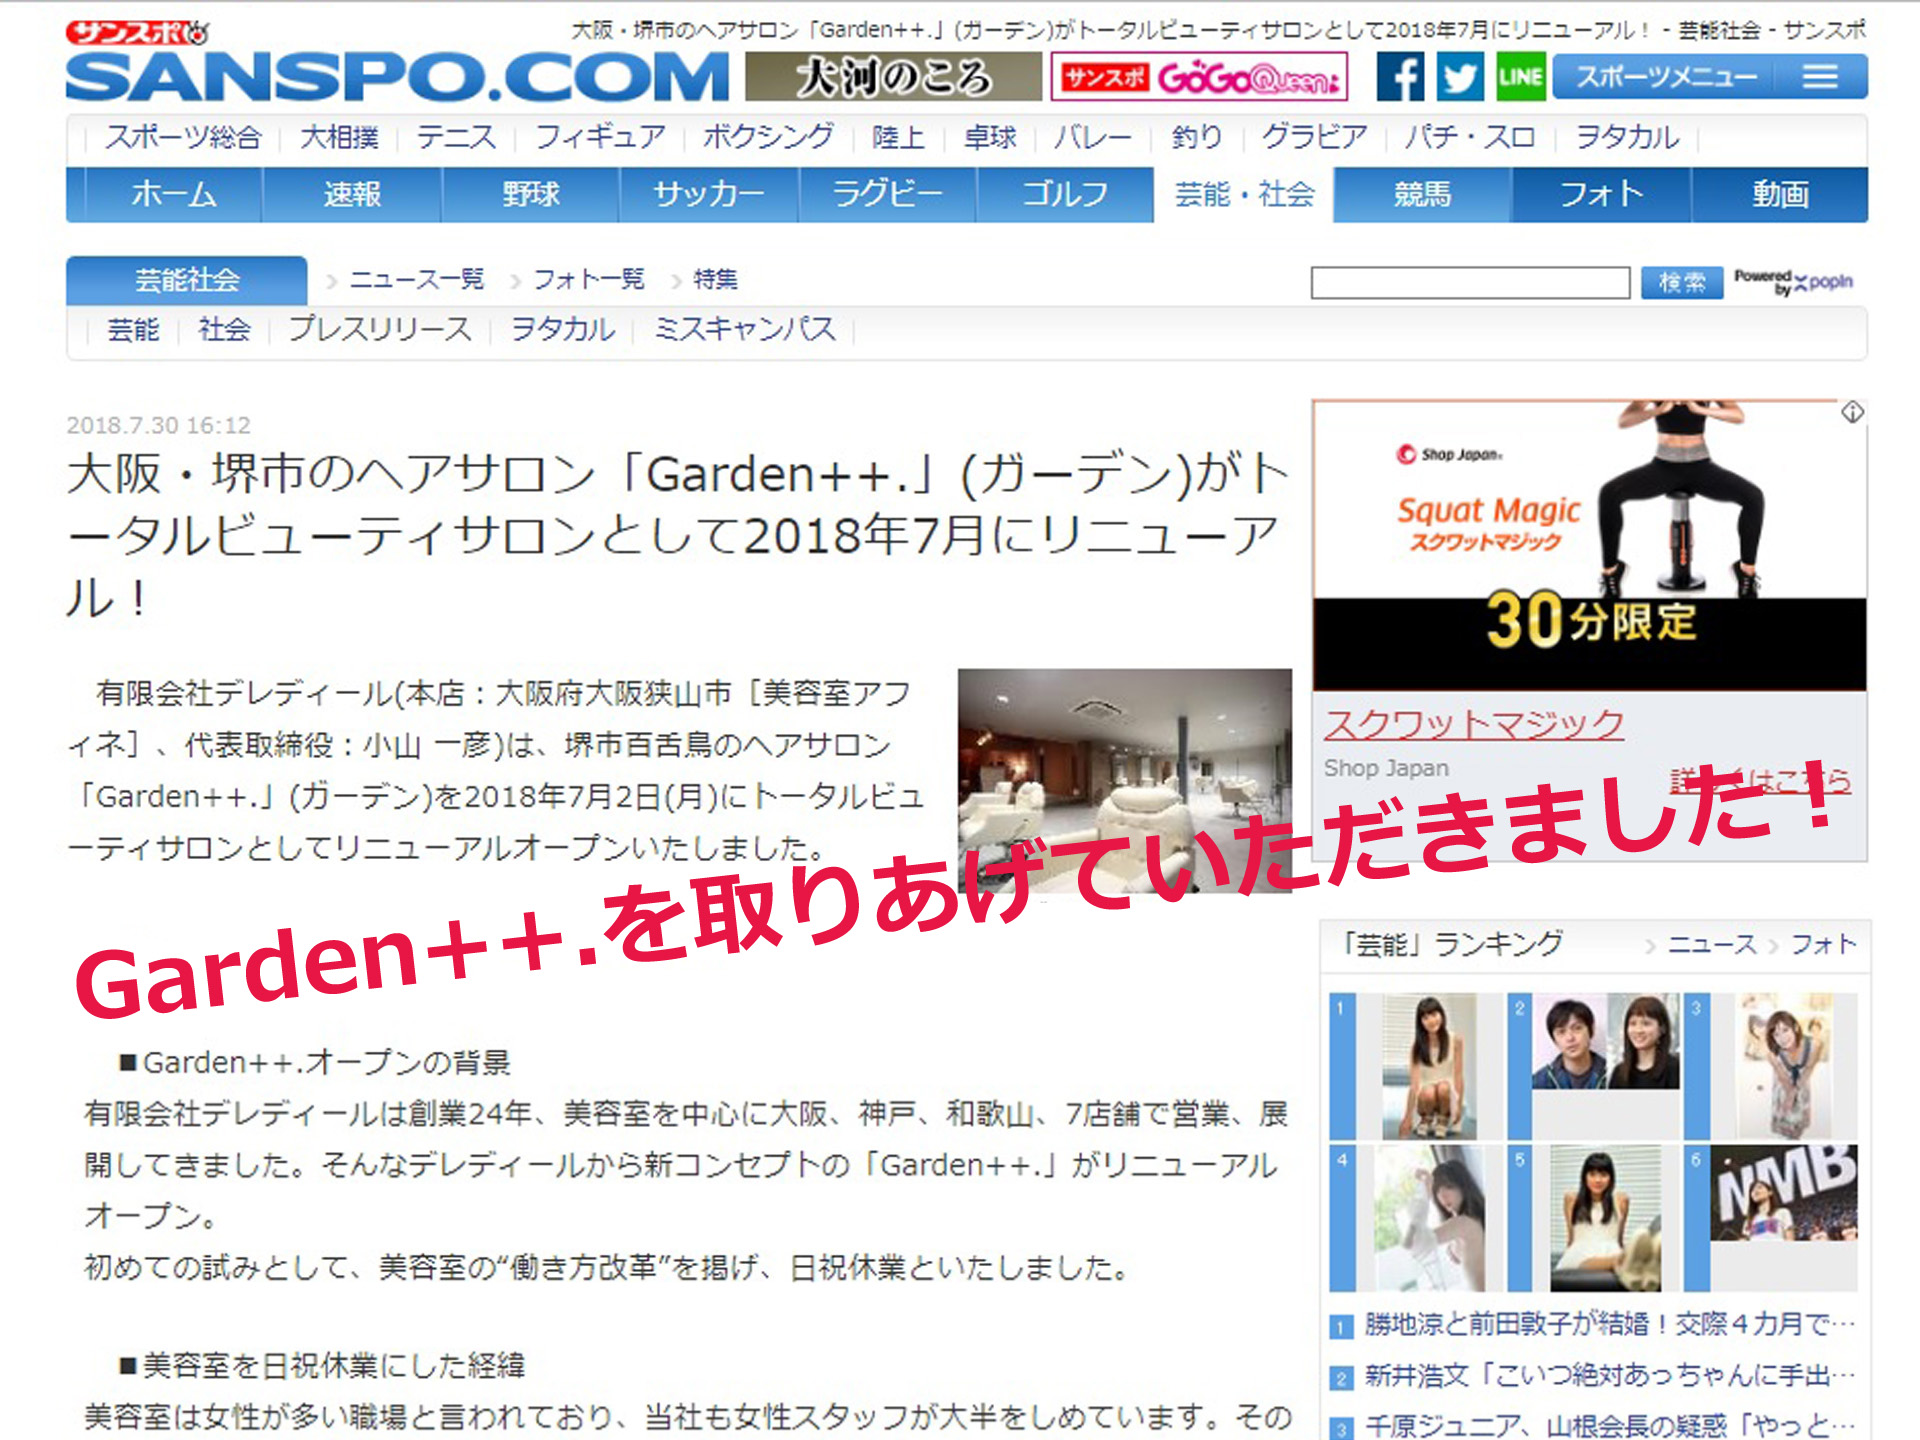Open the サンスポ GoGo Queen banner
The width and height of the screenshot is (1920, 1440).
(x=1199, y=77)
